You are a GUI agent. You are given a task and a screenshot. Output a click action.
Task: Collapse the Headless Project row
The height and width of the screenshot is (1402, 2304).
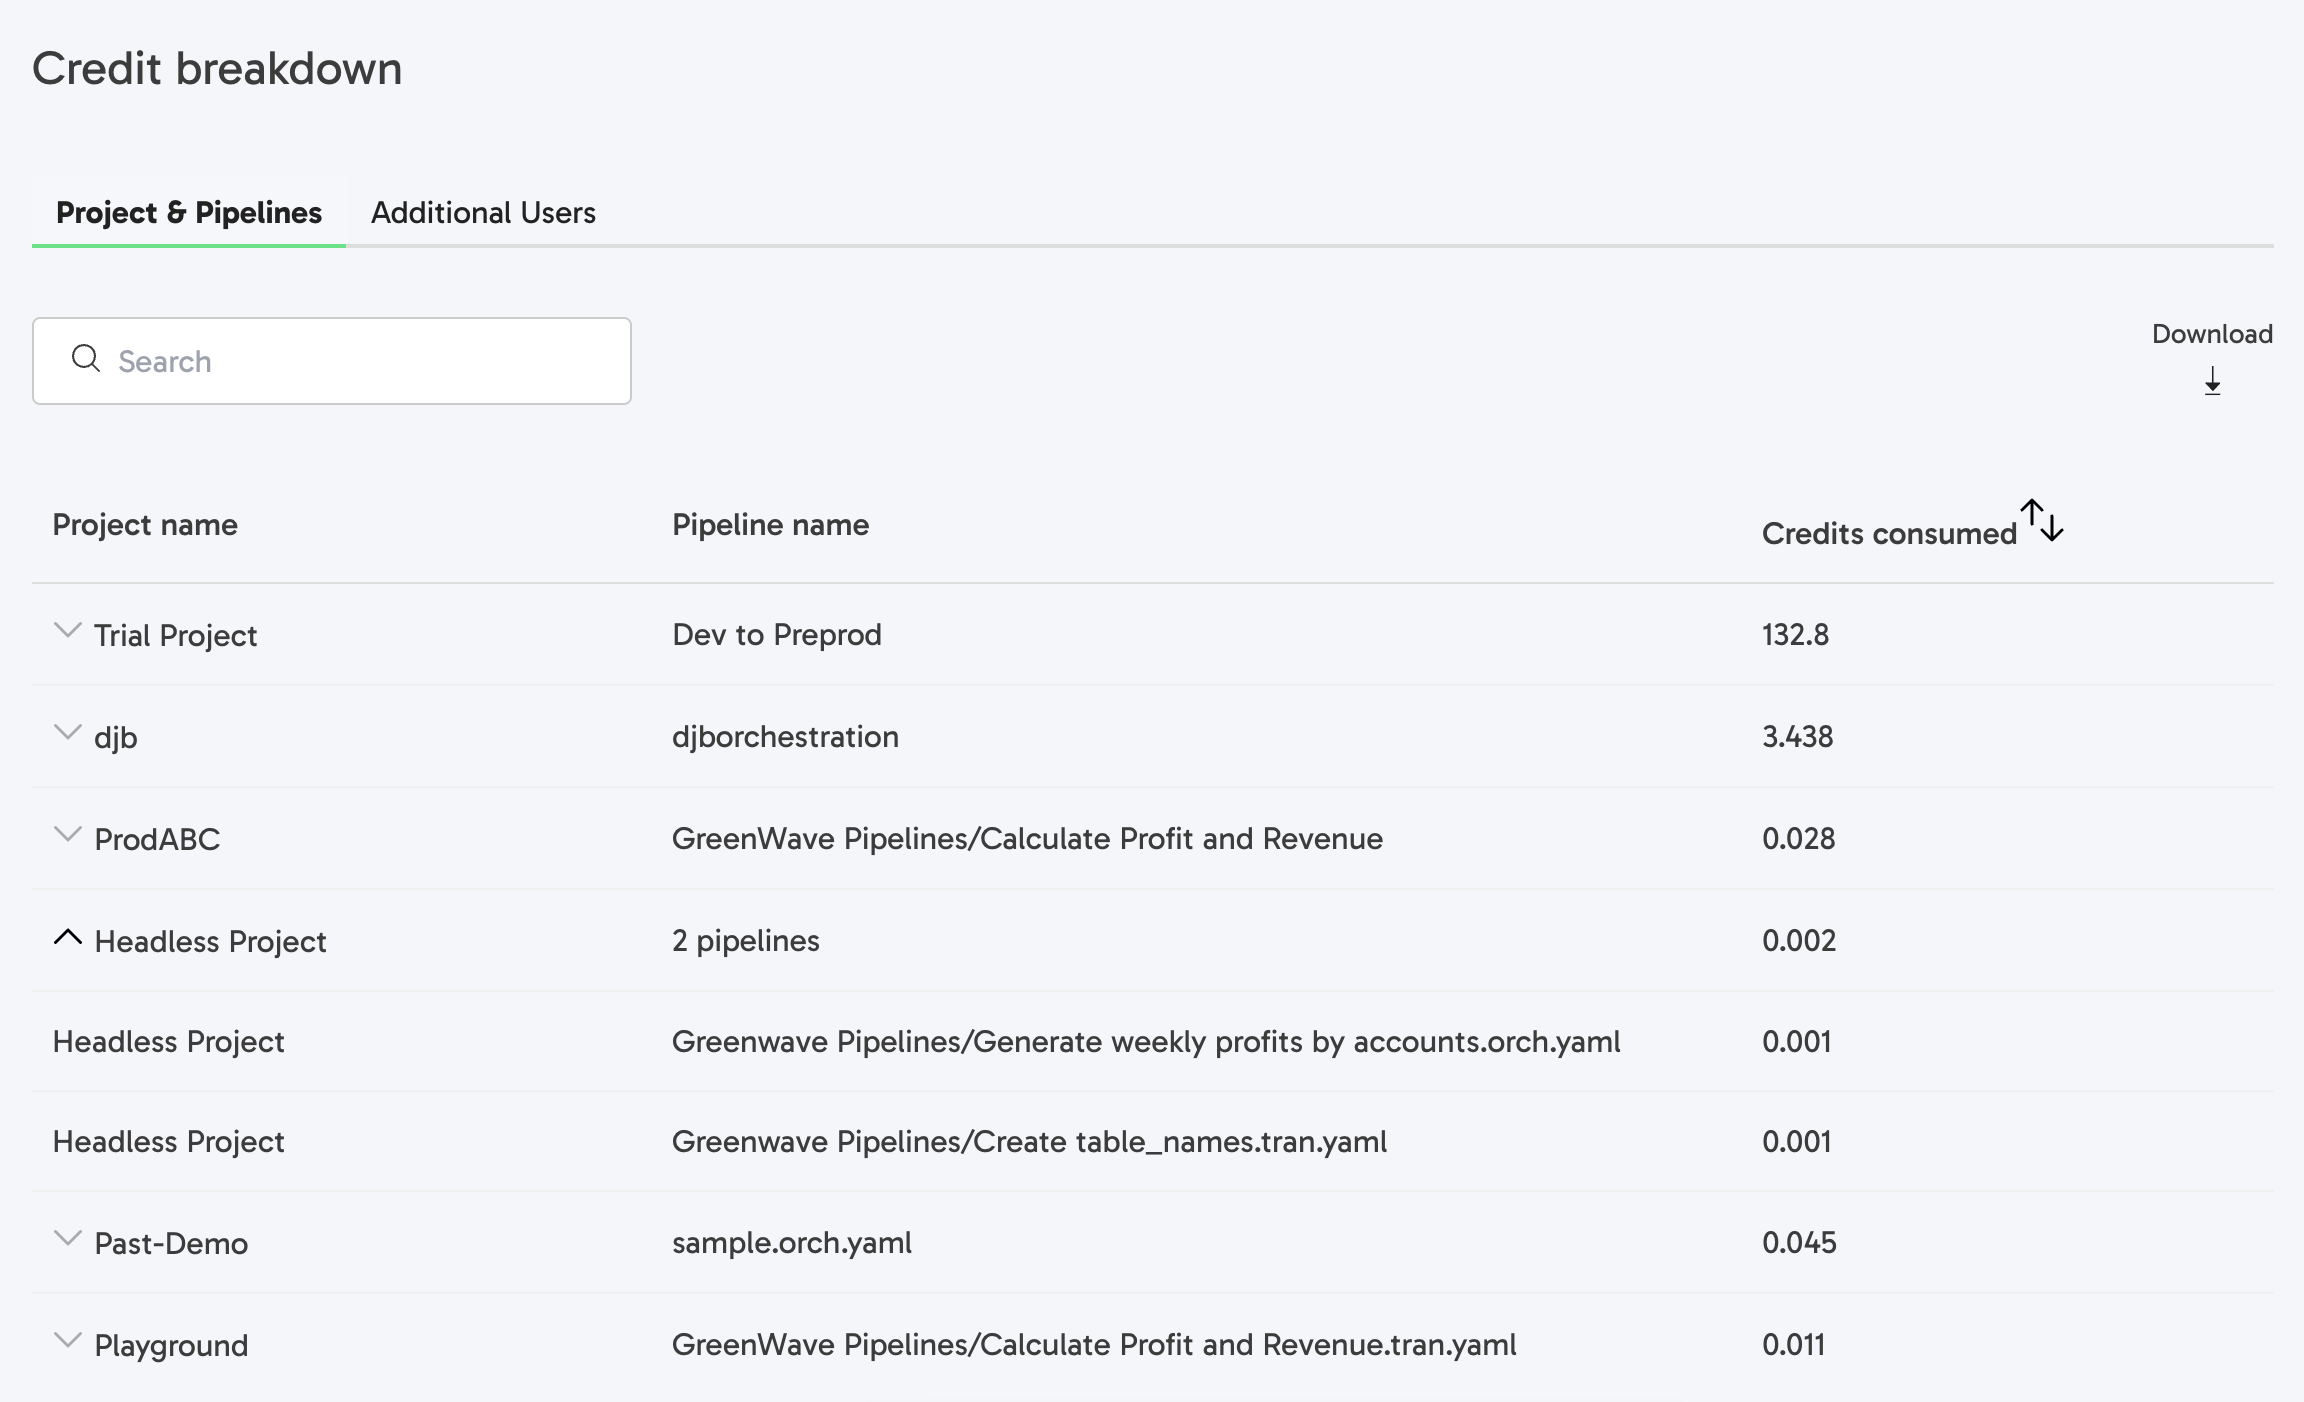(67, 938)
